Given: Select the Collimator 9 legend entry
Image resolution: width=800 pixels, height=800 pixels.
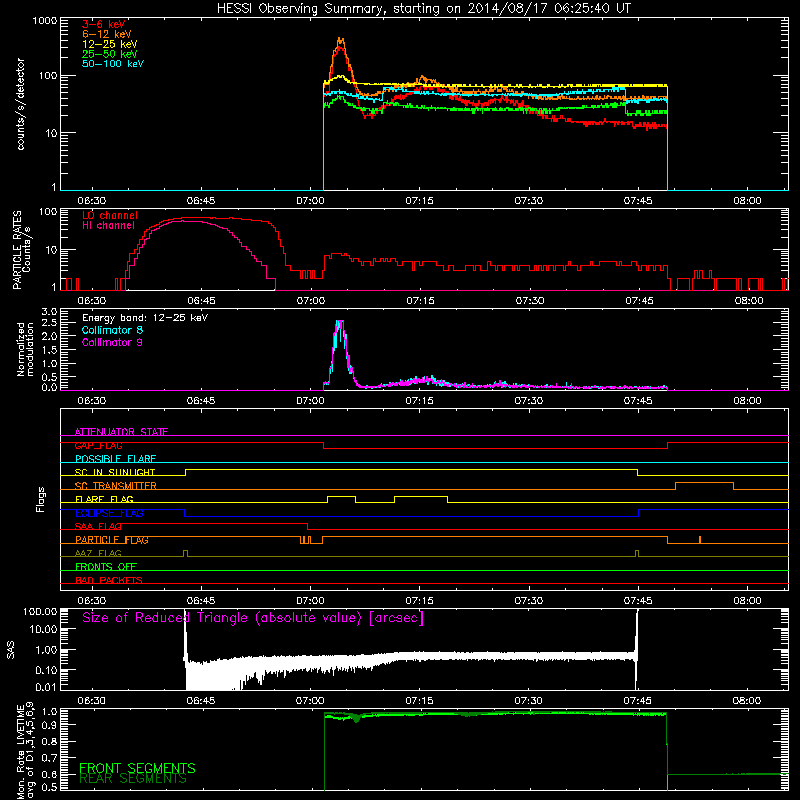Looking at the screenshot, I should 112,342.
